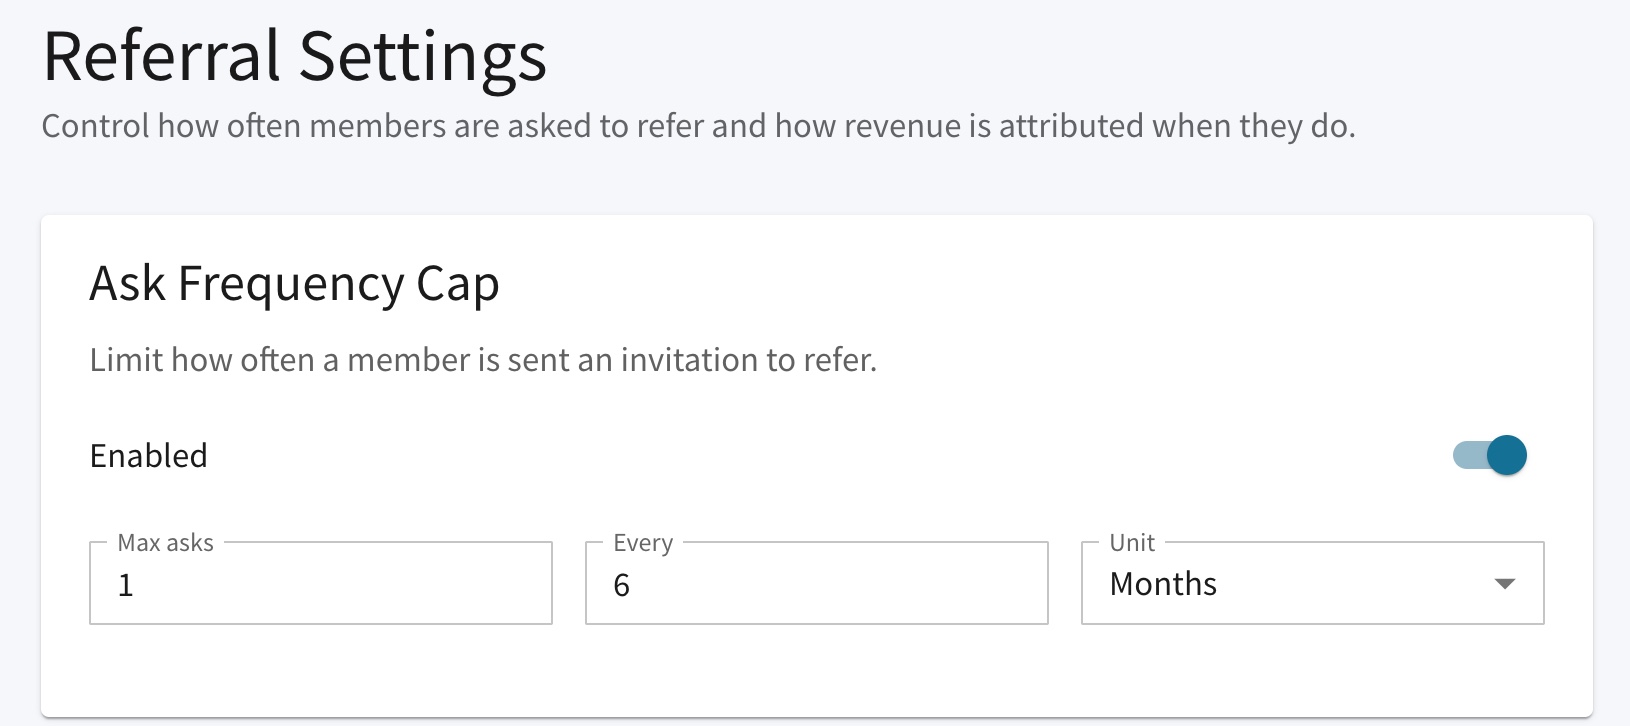Click the light track of the Enabled switch
The height and width of the screenshot is (726, 1630).
tap(1469, 455)
